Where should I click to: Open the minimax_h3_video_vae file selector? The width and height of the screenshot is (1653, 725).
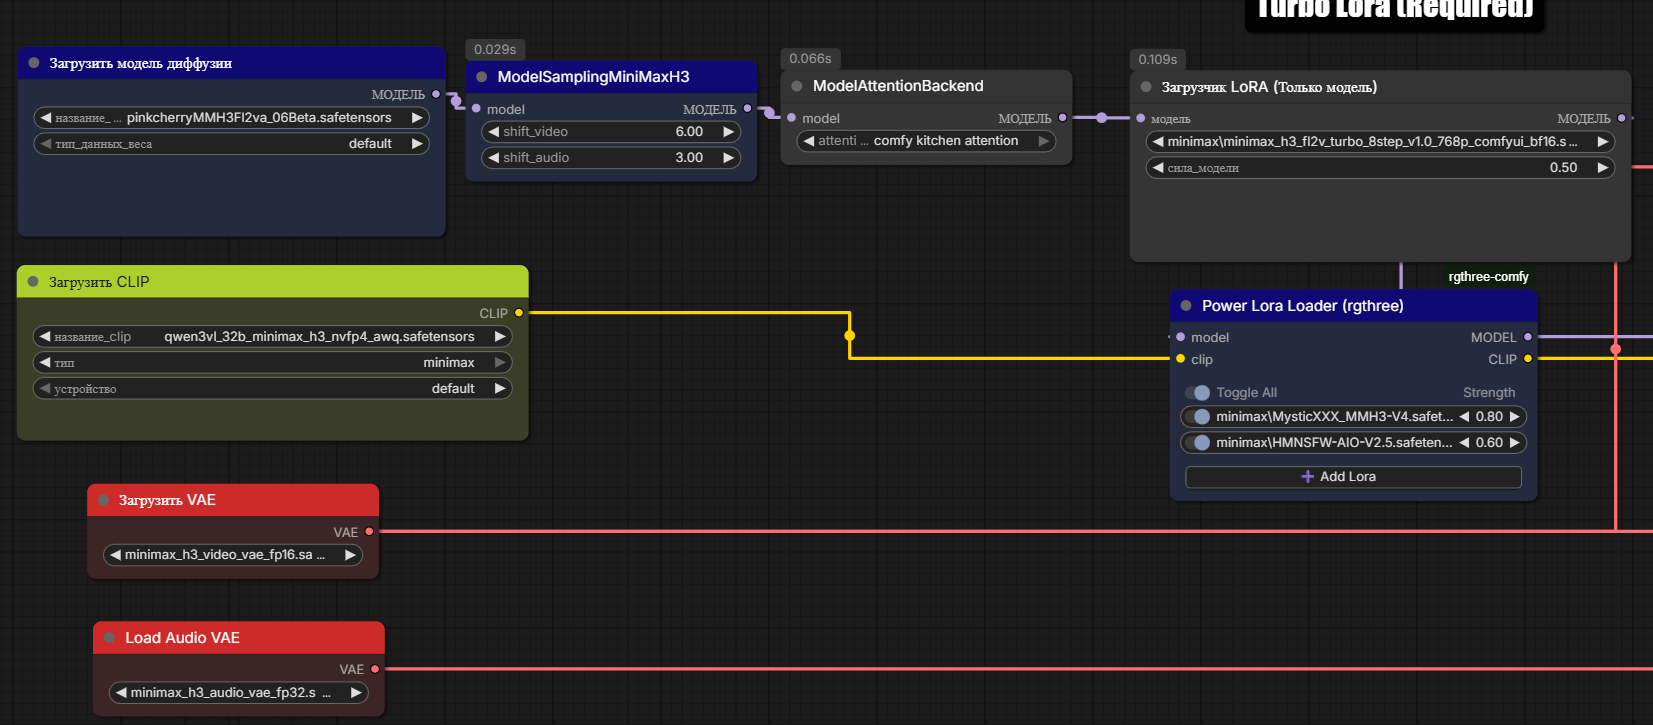[x=233, y=555]
